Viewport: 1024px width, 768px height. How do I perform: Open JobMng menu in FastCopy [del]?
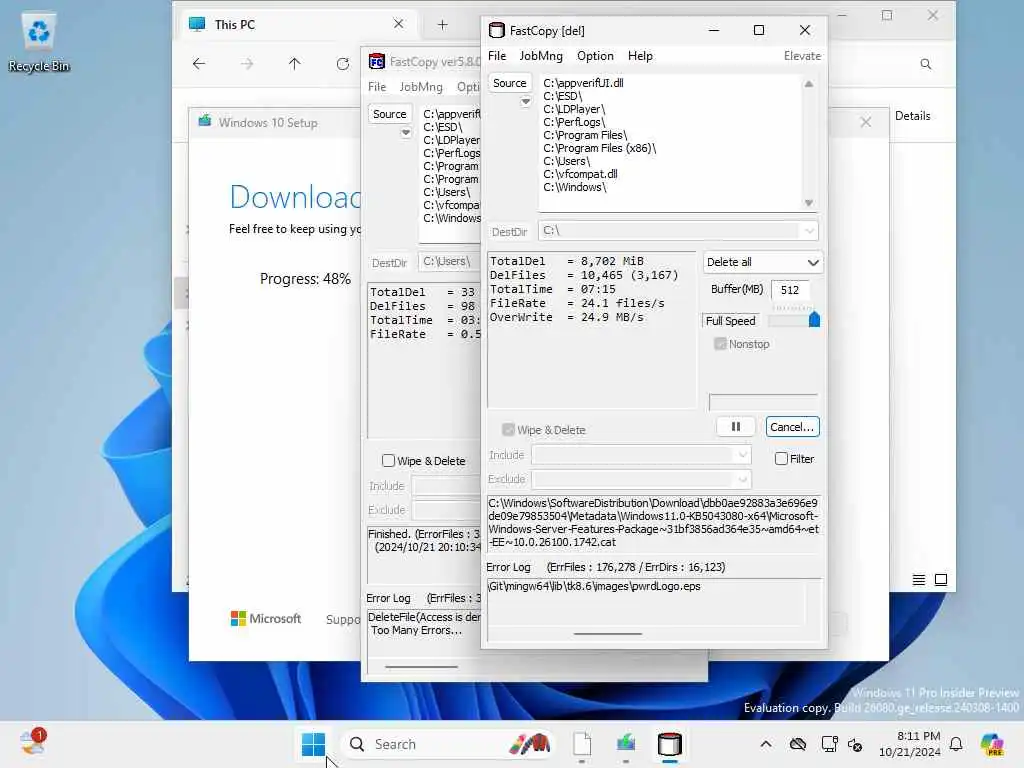coord(541,56)
